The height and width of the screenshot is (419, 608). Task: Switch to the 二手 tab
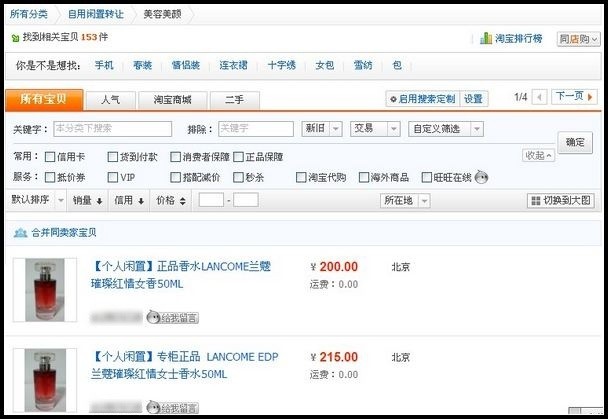pyautogui.click(x=235, y=100)
